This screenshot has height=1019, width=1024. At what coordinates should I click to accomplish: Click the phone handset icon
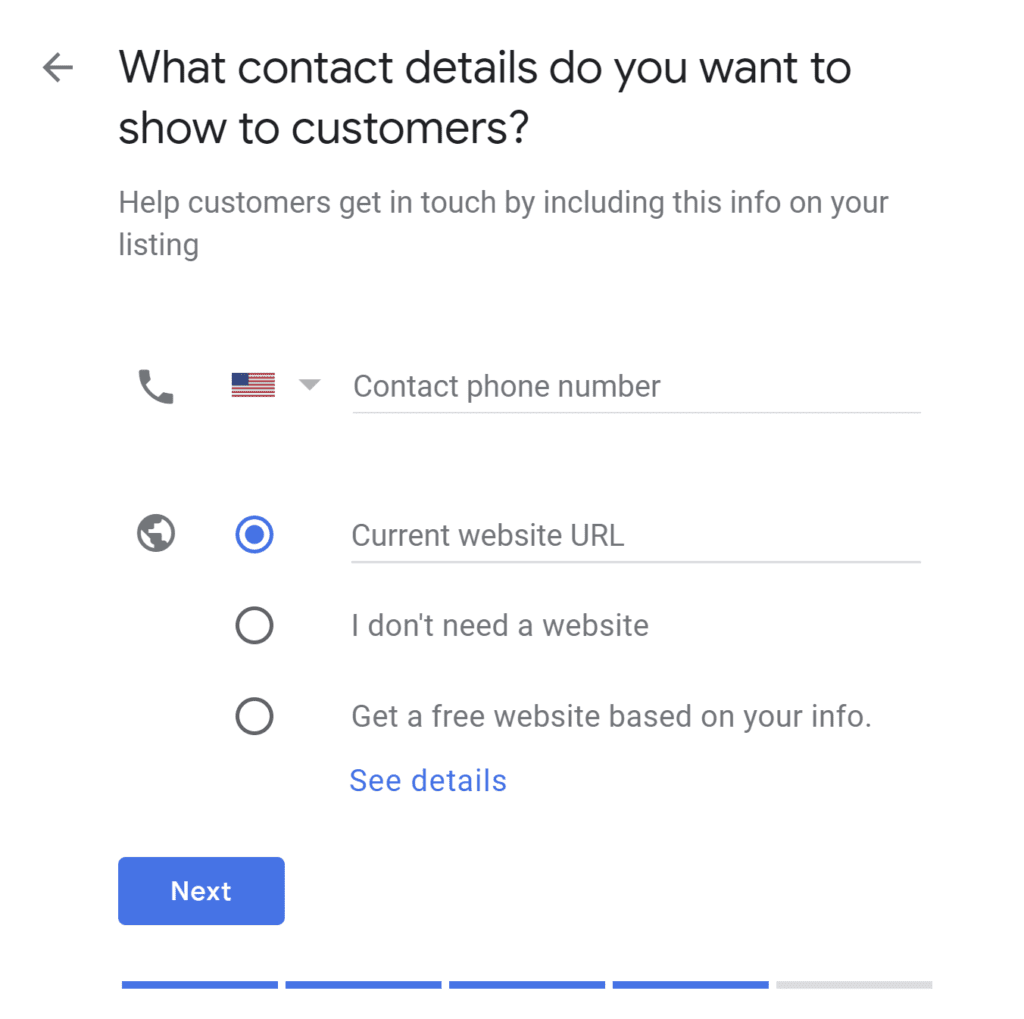pos(156,387)
